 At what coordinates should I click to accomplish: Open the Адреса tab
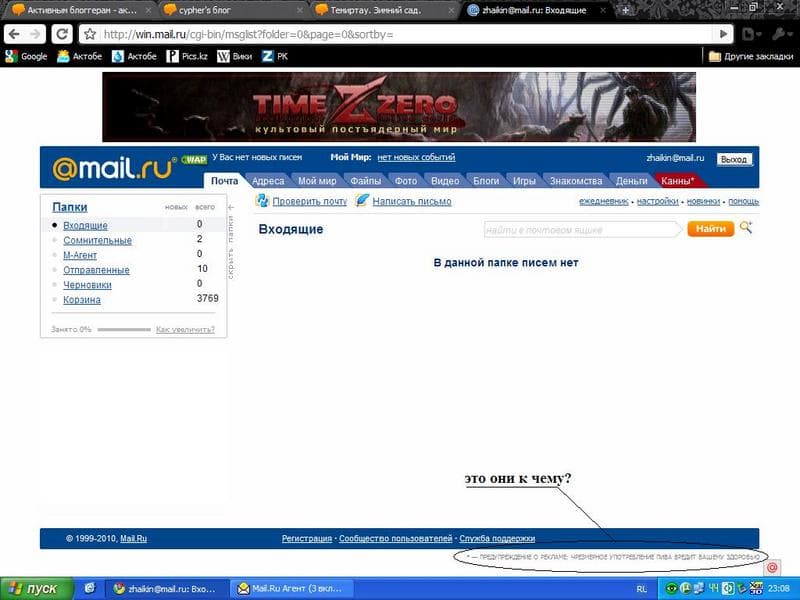[x=268, y=181]
